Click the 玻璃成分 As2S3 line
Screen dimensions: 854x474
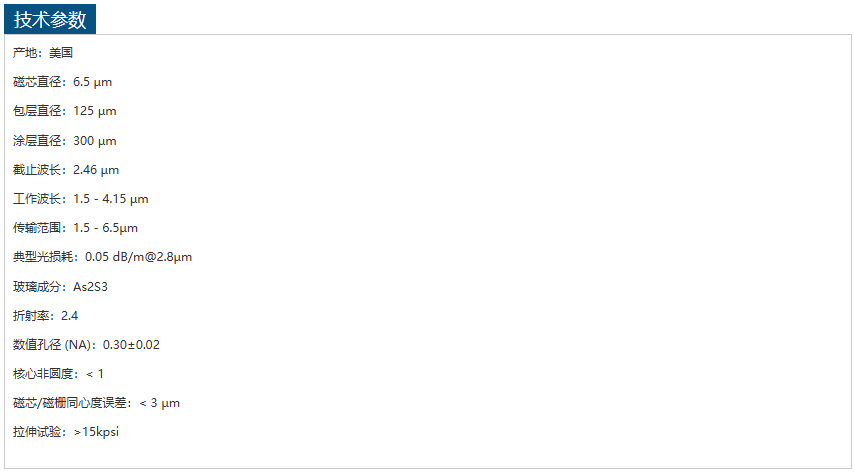click(60, 287)
